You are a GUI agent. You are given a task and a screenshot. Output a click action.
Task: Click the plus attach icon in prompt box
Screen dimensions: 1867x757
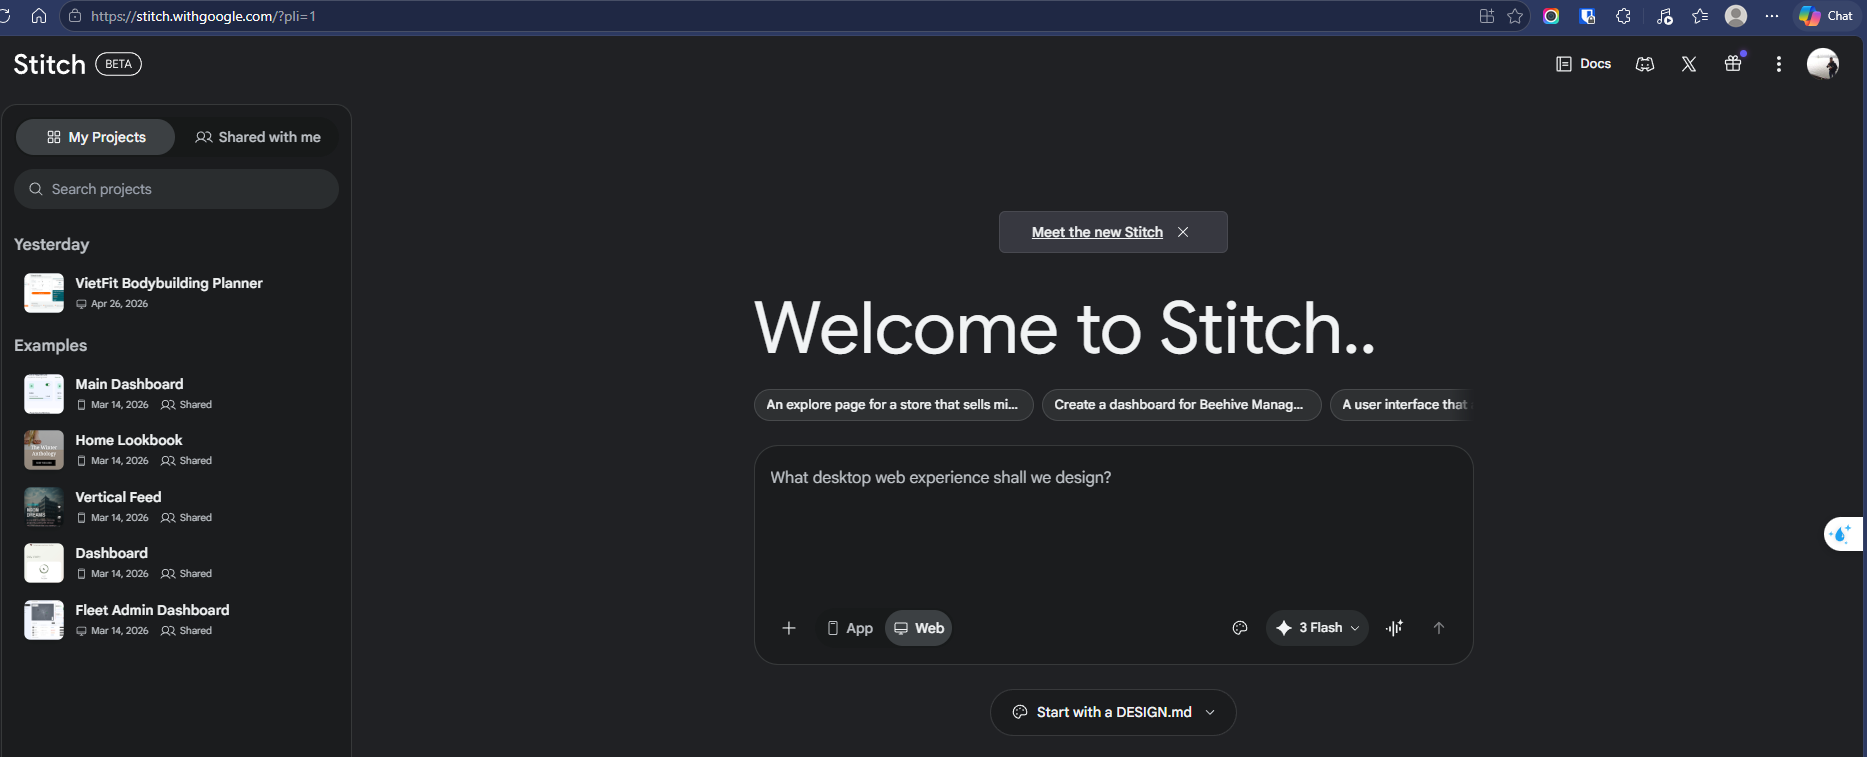click(x=789, y=628)
